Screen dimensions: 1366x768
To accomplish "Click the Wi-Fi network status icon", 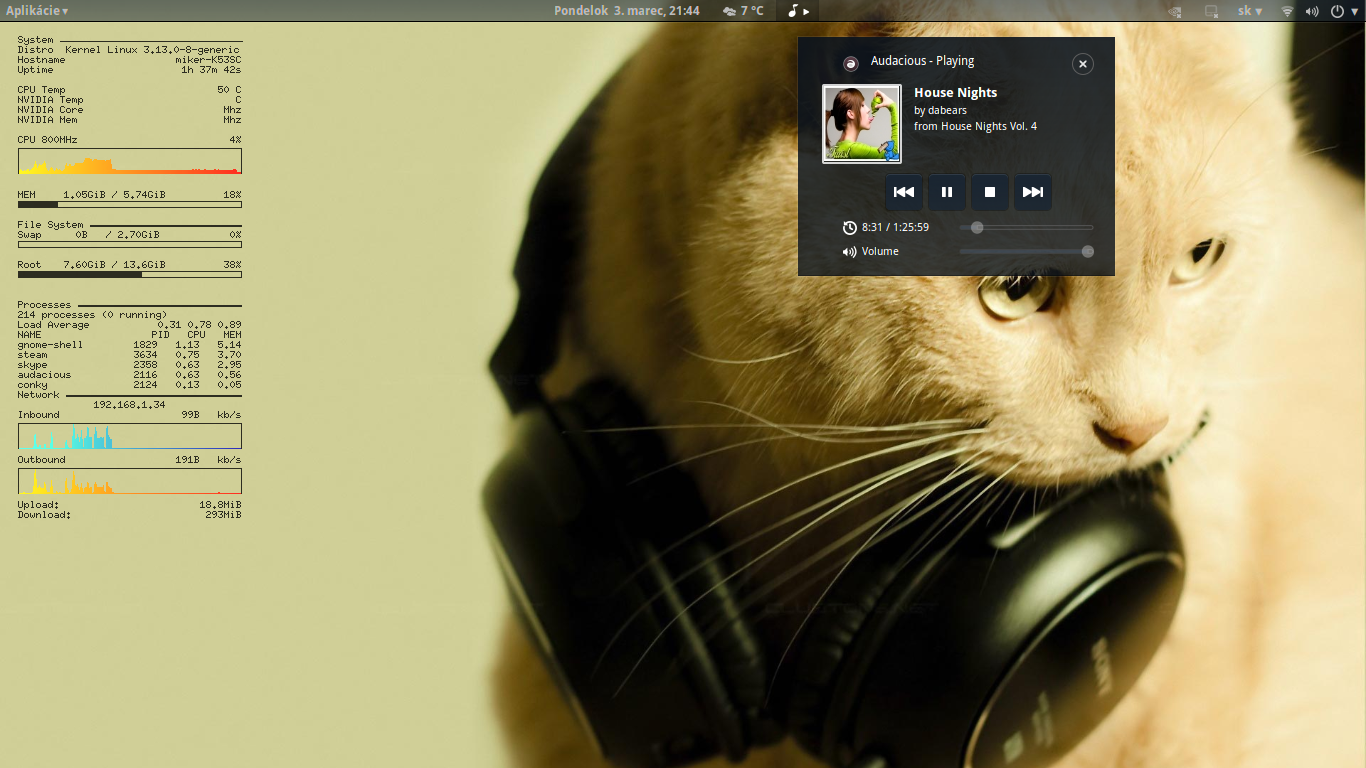I will 1287,12.
